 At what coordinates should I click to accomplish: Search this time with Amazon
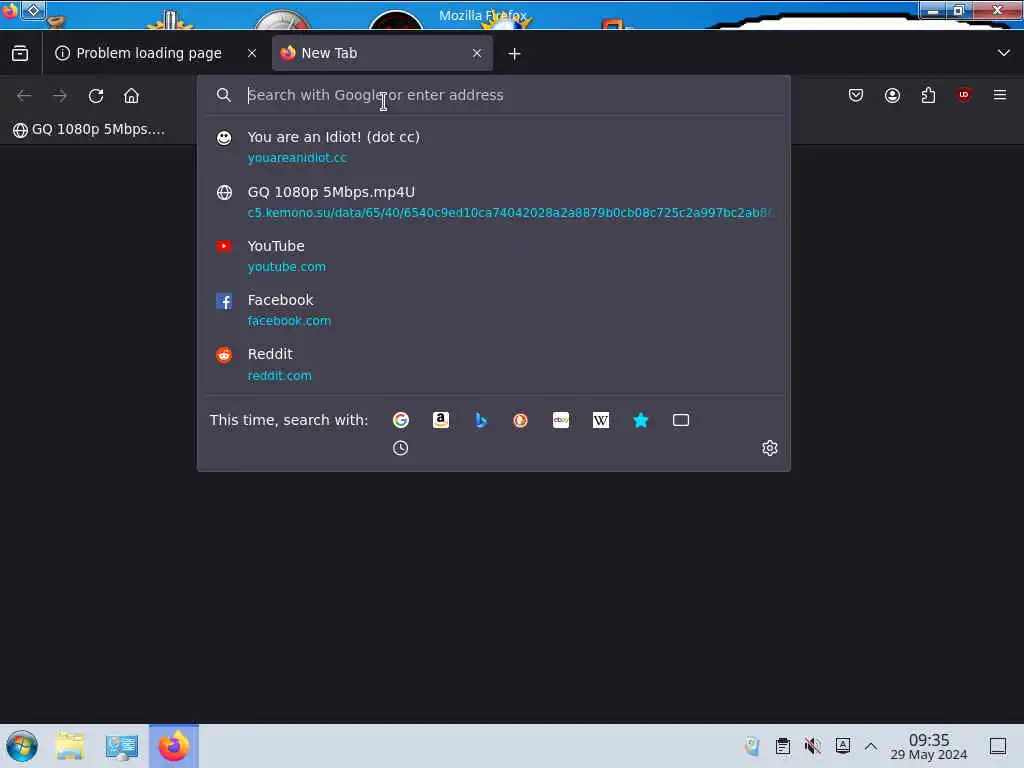(x=441, y=420)
